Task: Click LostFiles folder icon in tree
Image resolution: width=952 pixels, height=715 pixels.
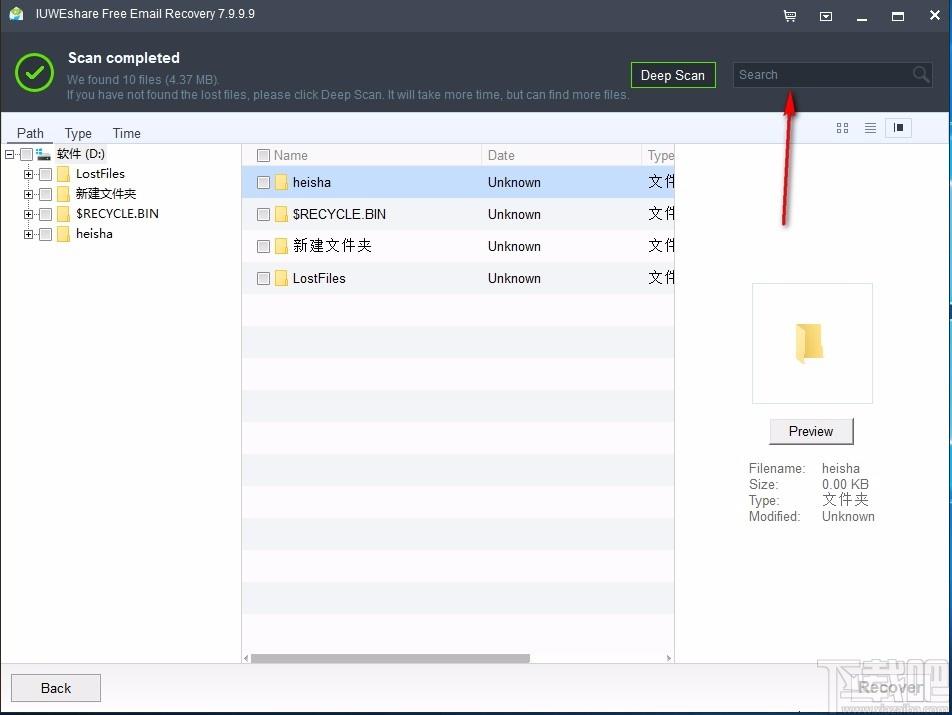Action: point(64,174)
